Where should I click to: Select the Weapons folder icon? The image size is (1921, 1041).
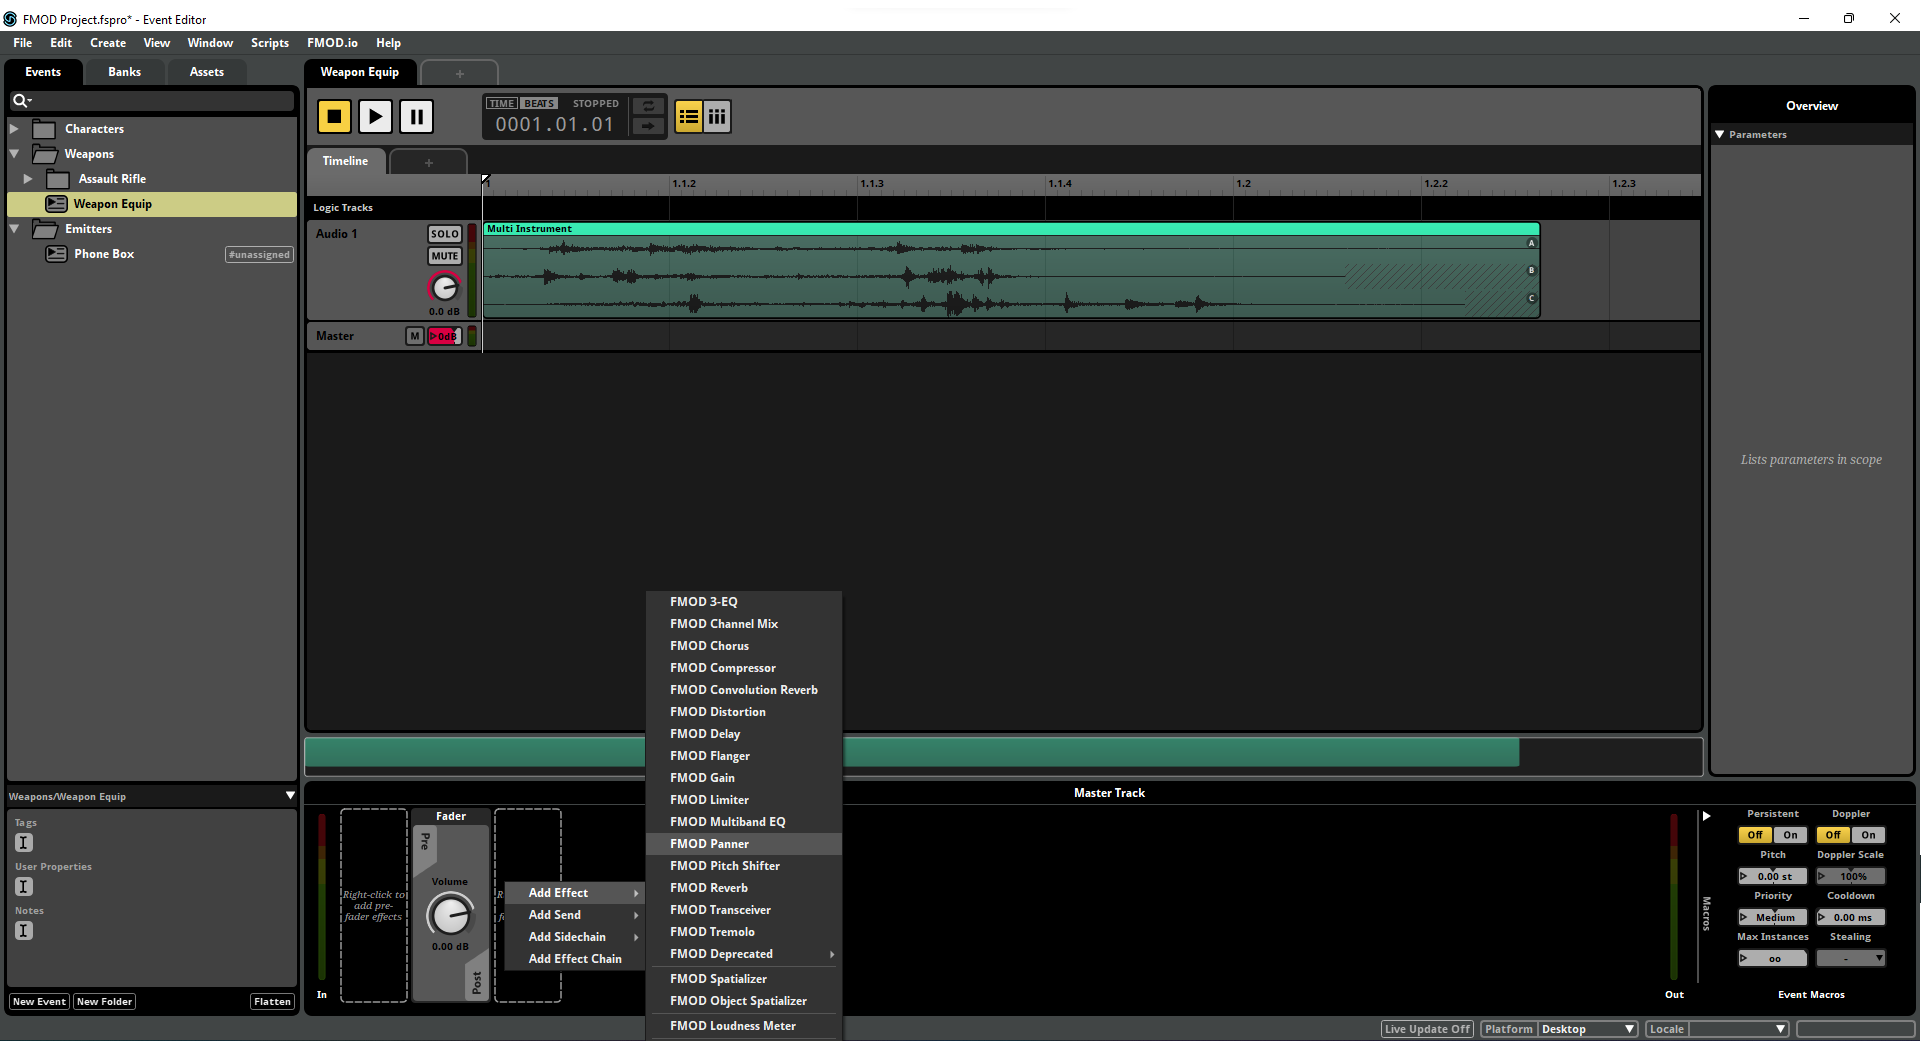click(x=44, y=154)
